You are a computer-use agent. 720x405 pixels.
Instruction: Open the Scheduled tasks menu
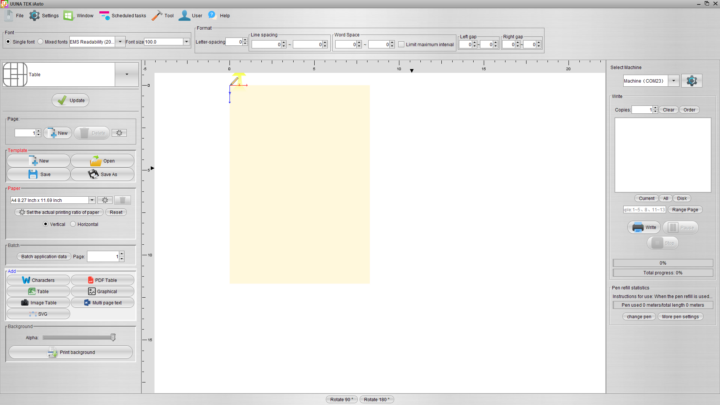(x=123, y=16)
